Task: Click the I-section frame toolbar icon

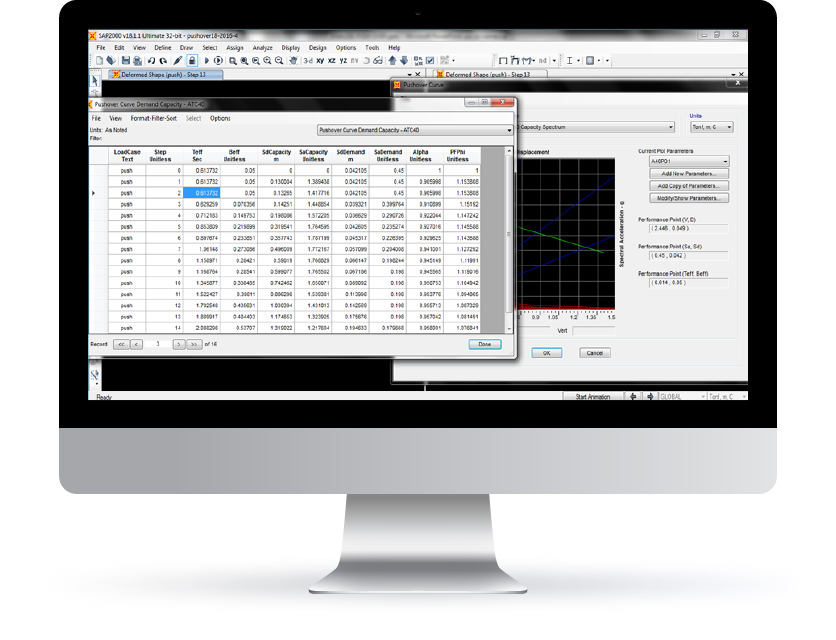Action: point(569,61)
